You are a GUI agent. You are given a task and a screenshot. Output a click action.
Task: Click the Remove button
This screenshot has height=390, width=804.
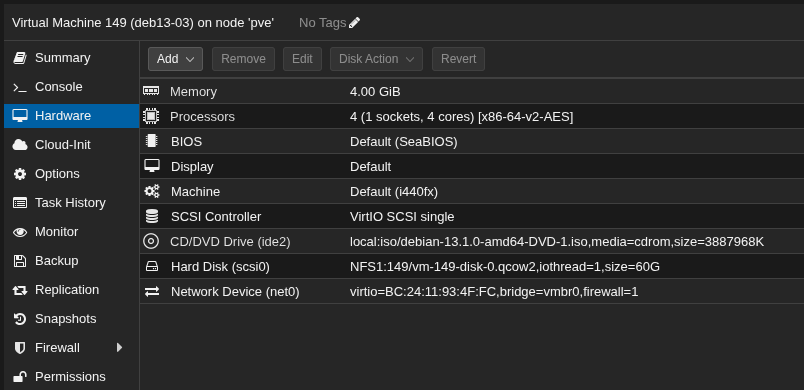point(243,59)
